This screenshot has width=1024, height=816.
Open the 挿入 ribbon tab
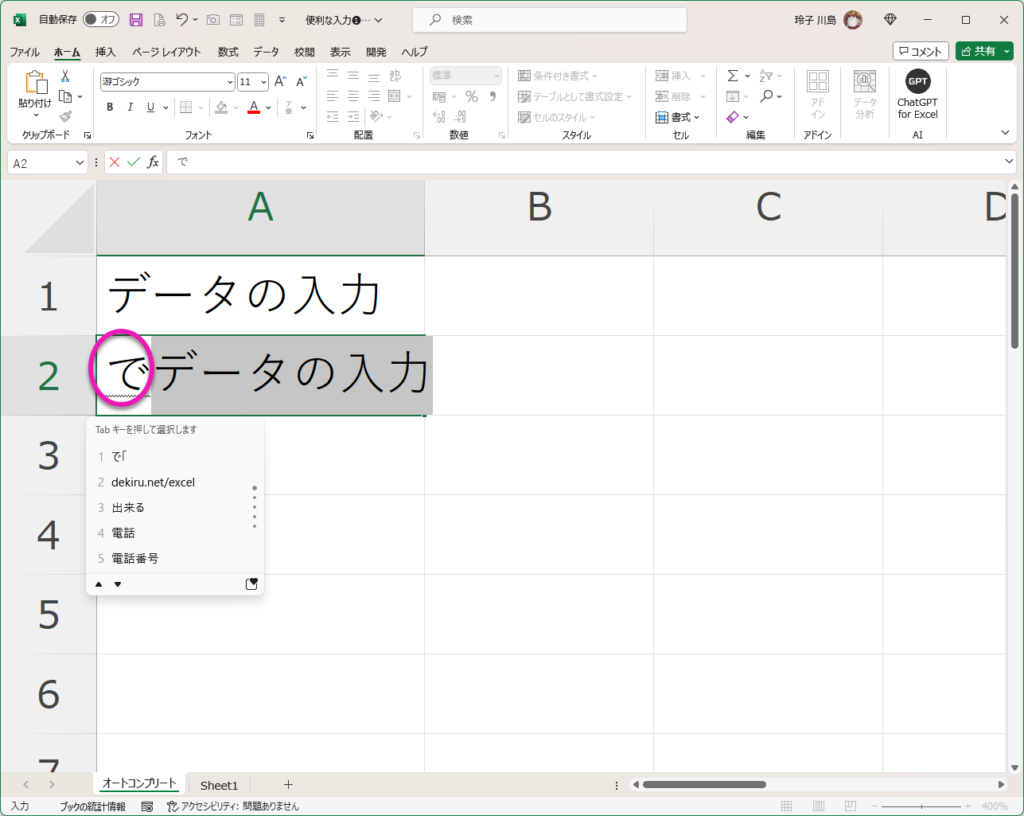(105, 52)
